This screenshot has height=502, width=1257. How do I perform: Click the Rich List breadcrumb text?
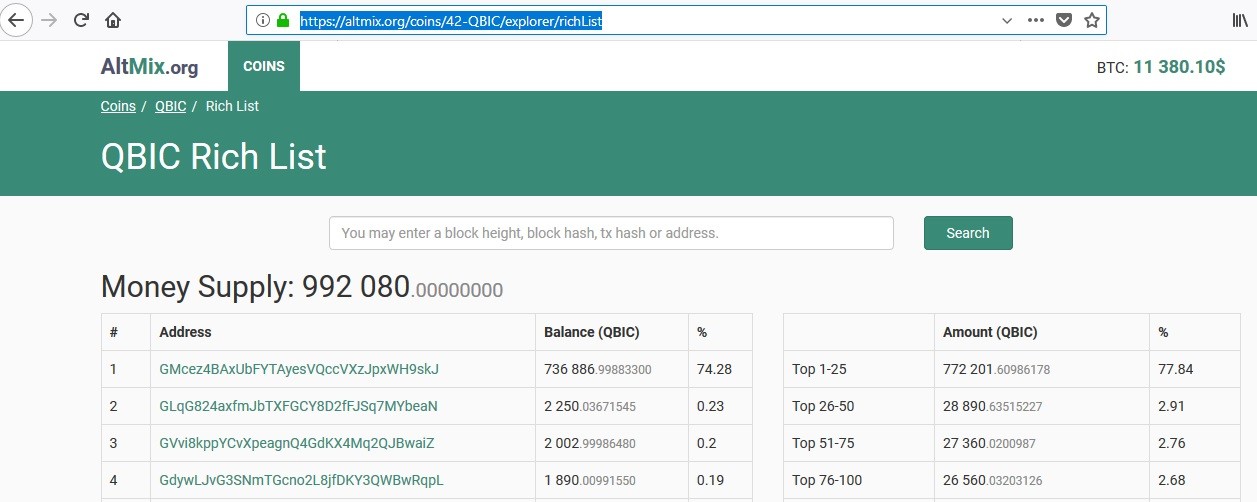[x=232, y=106]
